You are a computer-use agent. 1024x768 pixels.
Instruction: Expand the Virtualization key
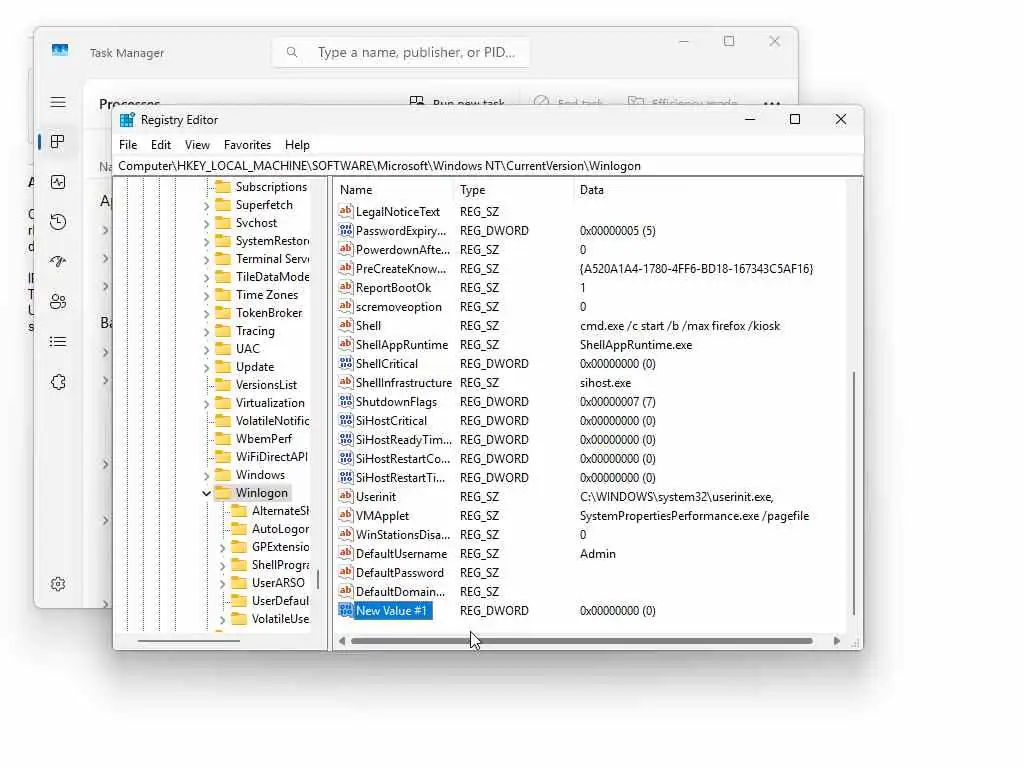point(206,404)
